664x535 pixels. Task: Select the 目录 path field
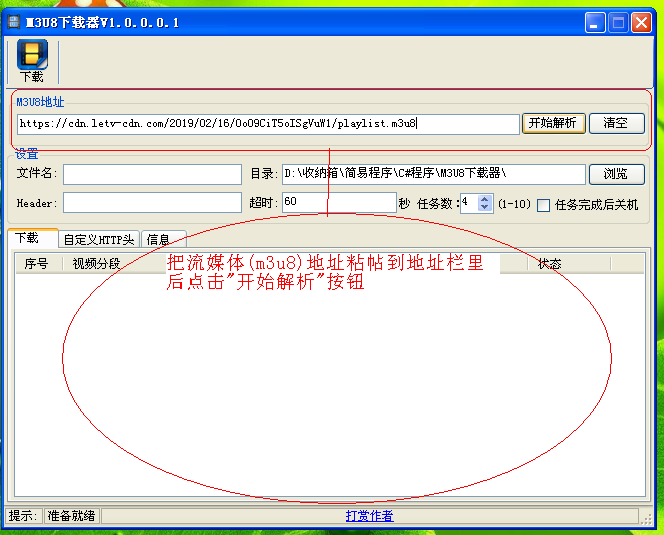coord(432,174)
